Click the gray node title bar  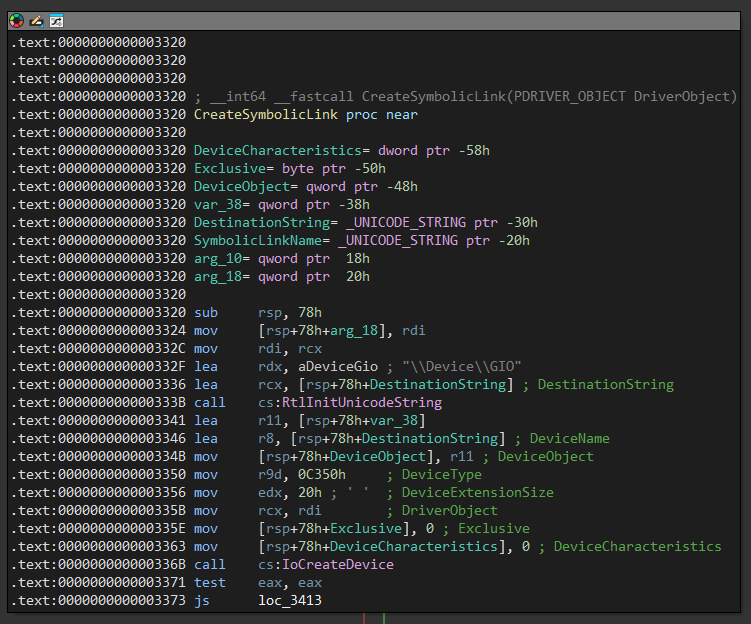[400, 20]
